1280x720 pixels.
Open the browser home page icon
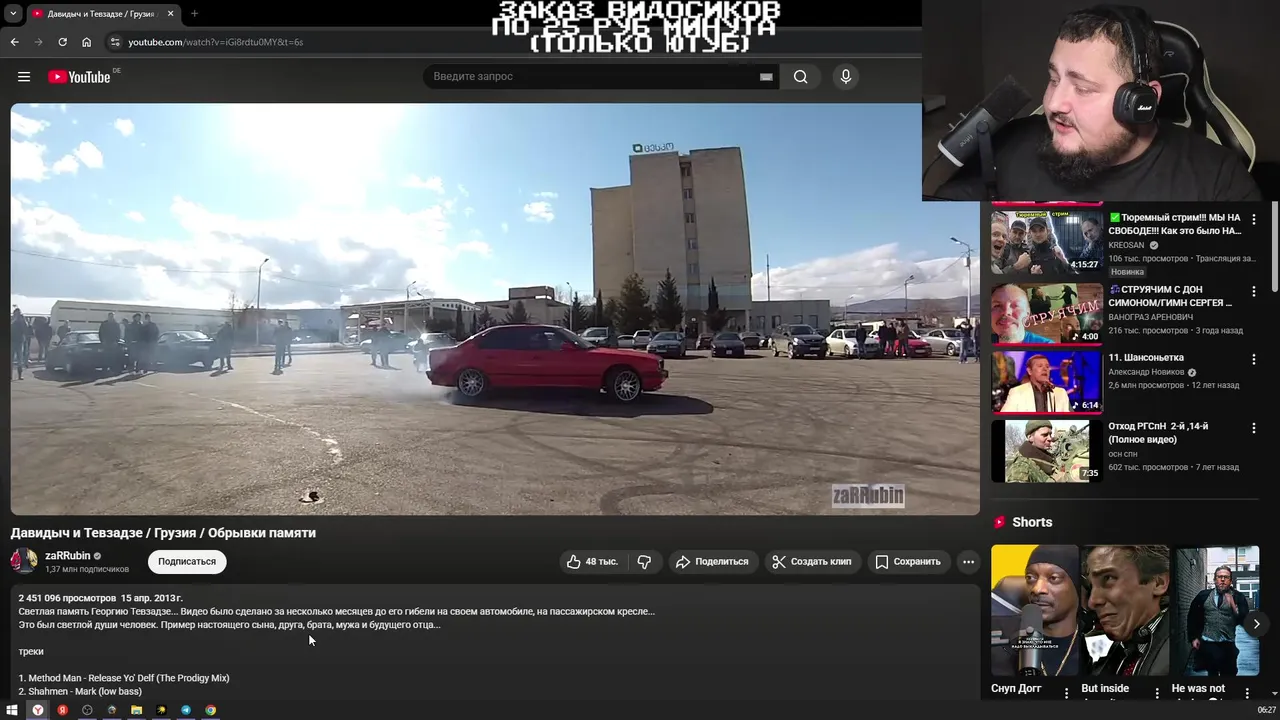86,42
